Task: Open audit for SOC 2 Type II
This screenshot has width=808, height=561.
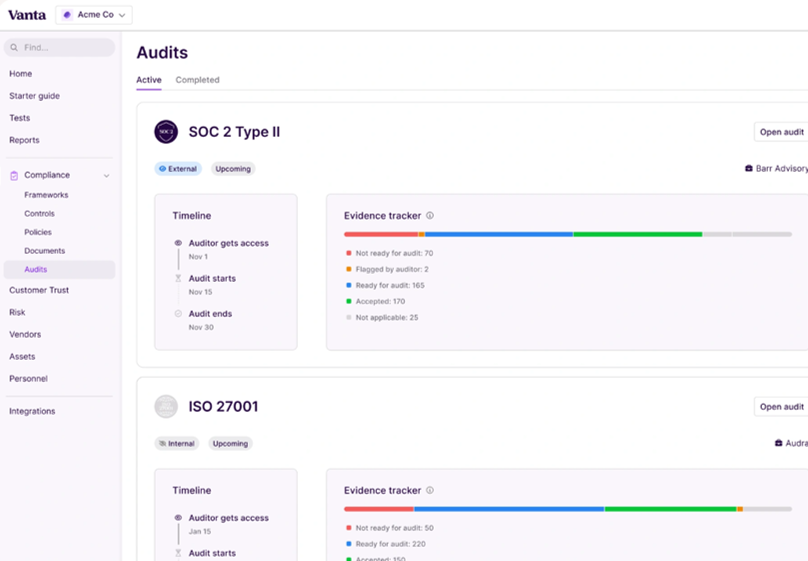Action: (781, 132)
